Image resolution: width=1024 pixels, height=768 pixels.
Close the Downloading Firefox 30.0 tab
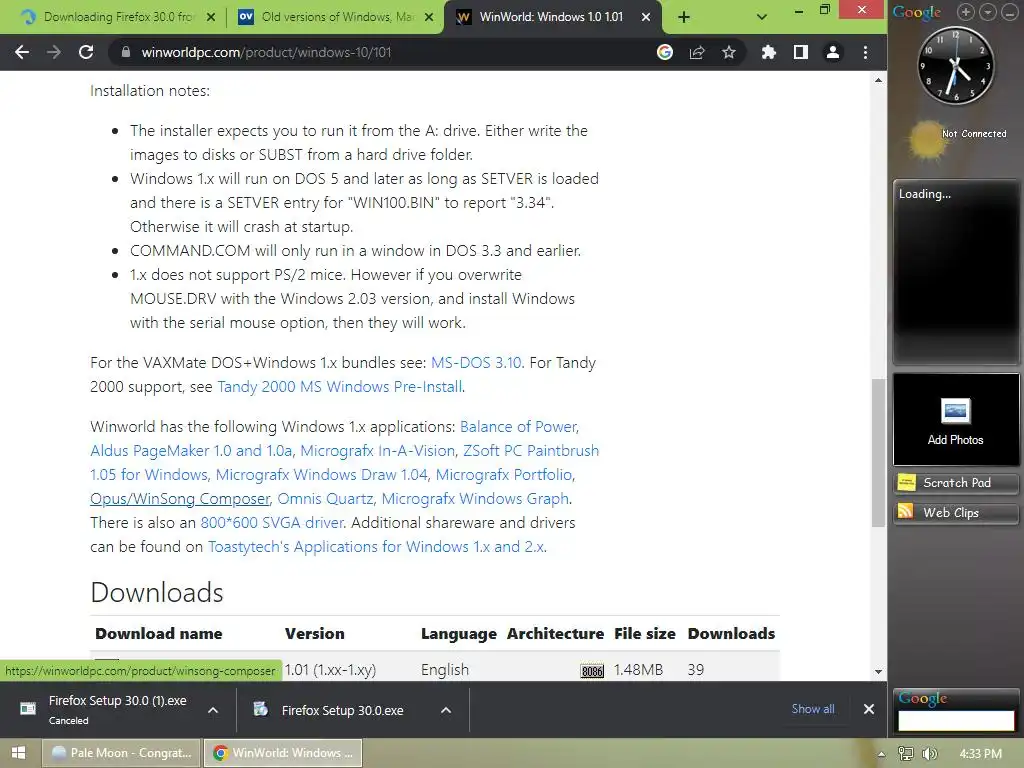tap(210, 17)
